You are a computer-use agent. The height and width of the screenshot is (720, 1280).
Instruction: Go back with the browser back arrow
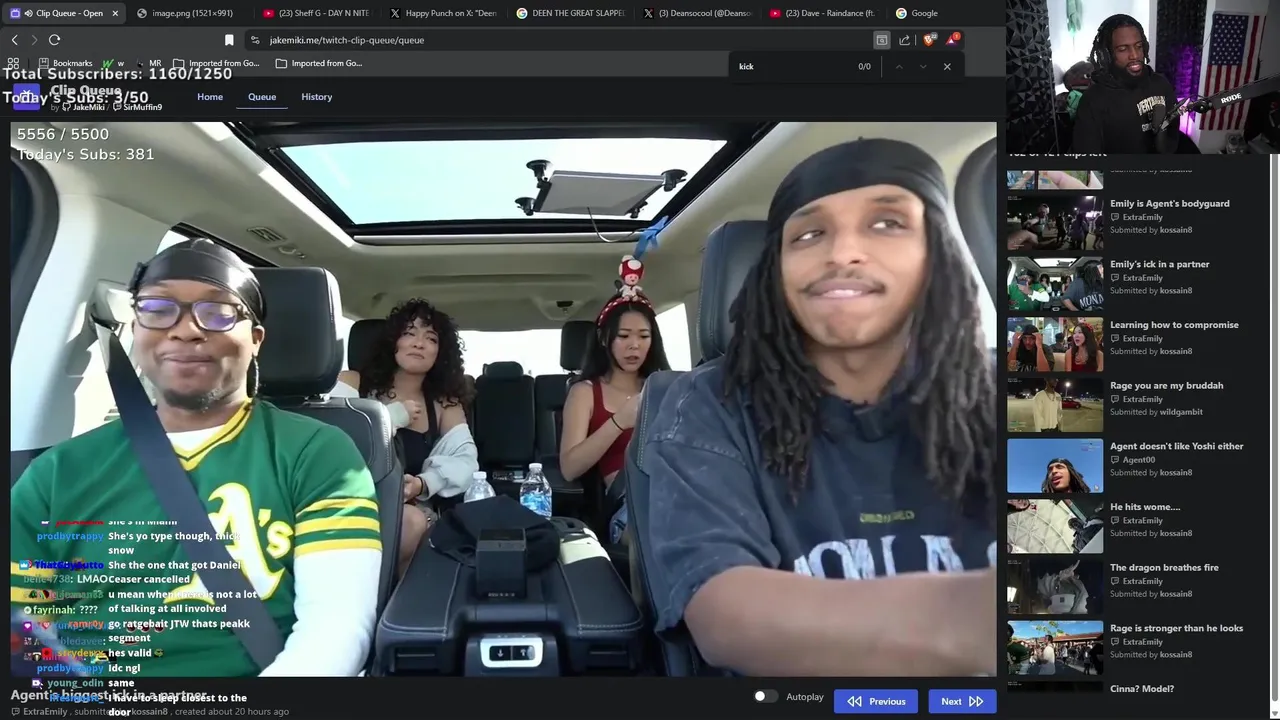click(x=14, y=40)
